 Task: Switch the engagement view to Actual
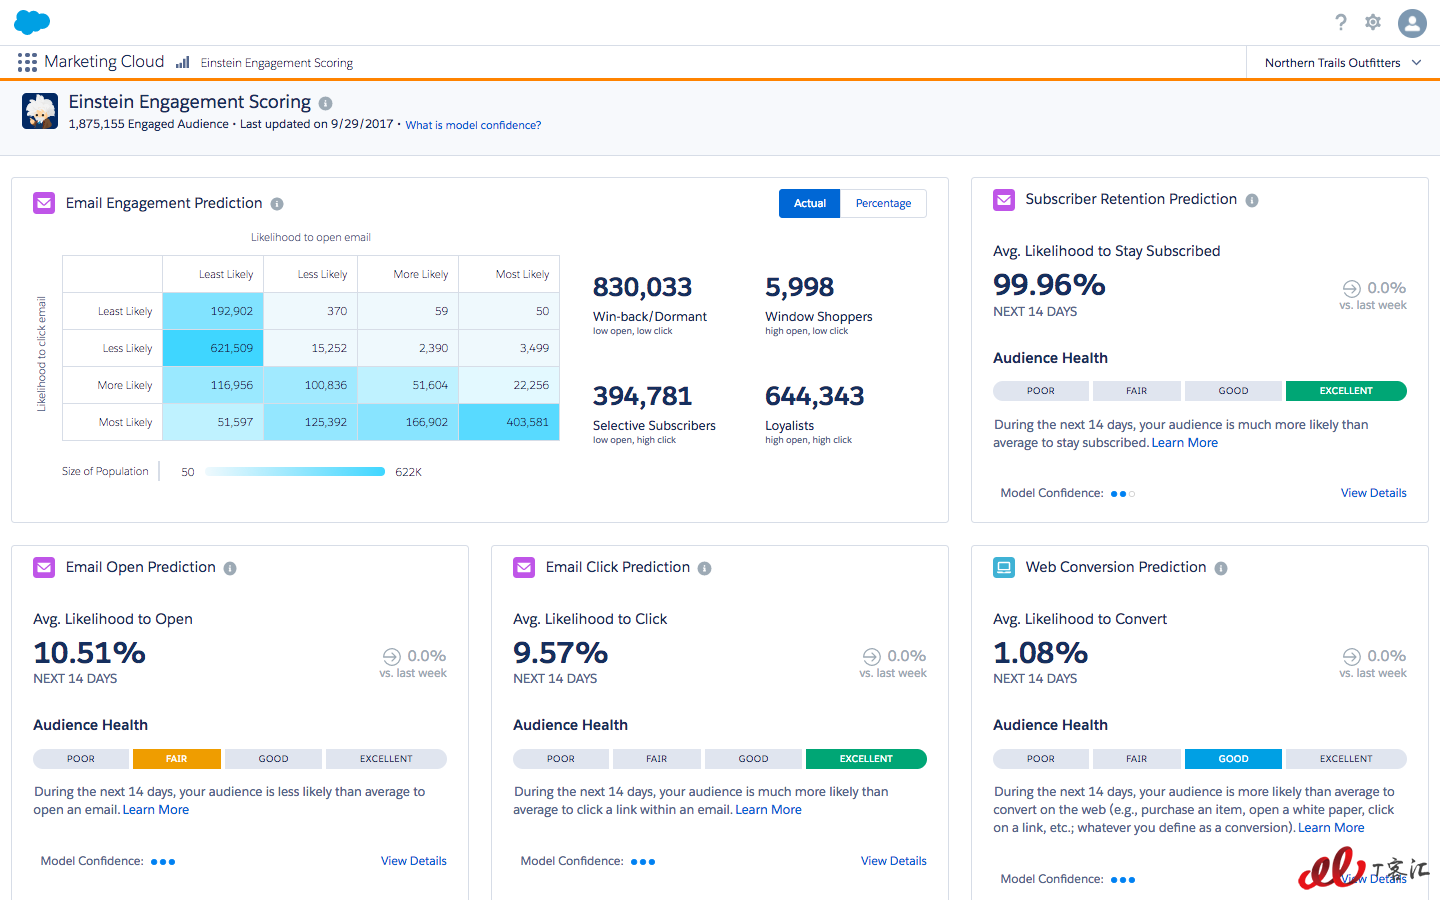point(810,203)
